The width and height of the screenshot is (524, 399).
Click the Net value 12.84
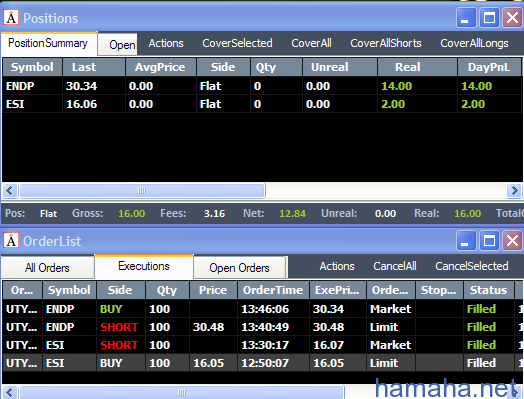(x=292, y=214)
